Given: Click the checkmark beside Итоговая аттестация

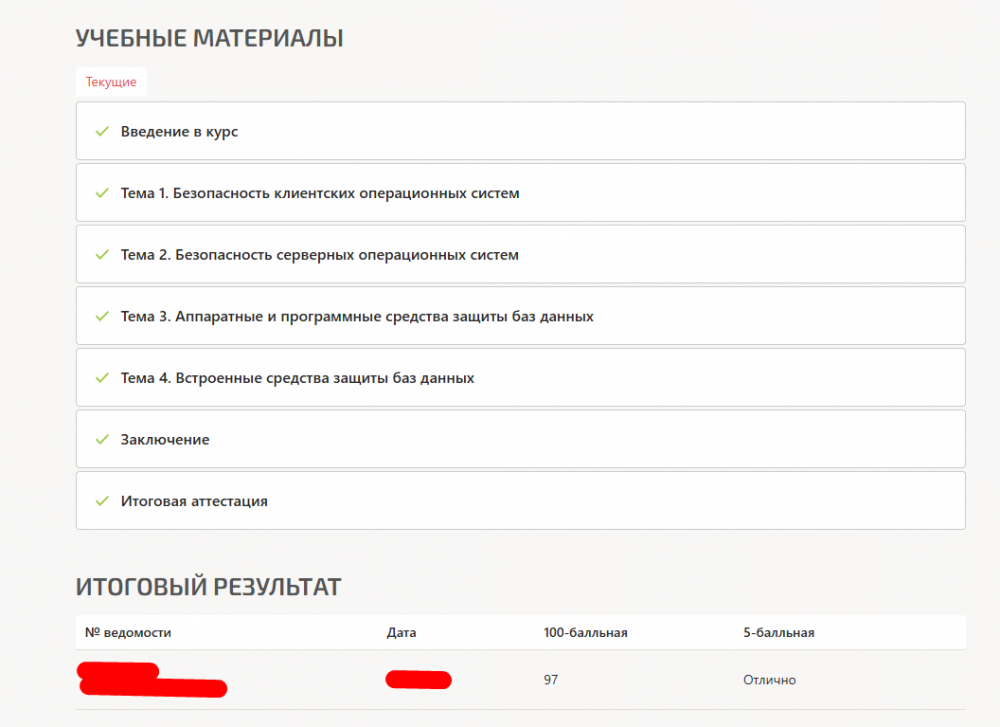Looking at the screenshot, I should click(101, 501).
